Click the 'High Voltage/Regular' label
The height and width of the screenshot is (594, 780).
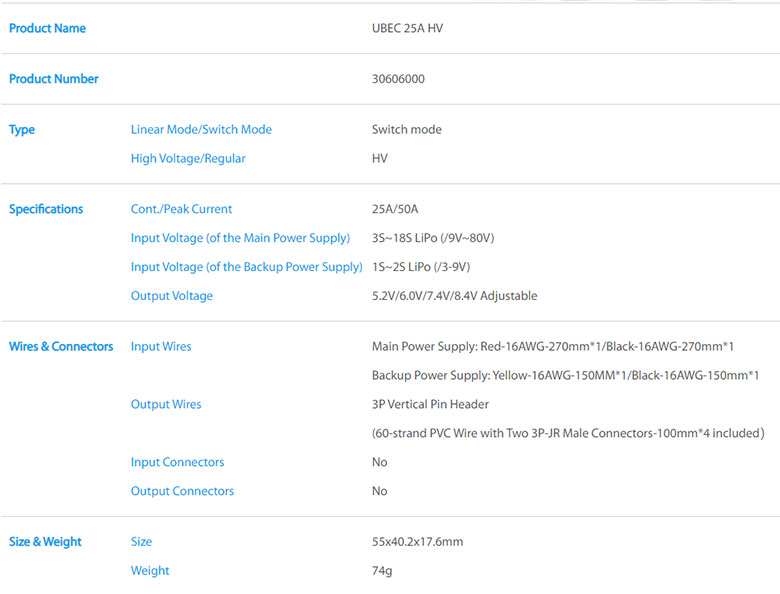188,159
